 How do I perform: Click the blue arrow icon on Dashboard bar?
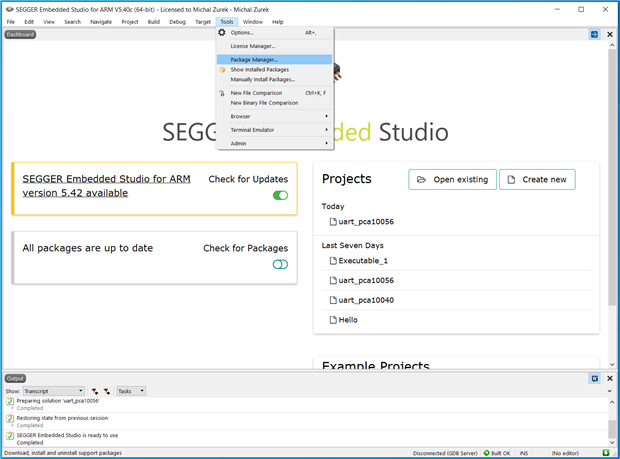tap(594, 34)
